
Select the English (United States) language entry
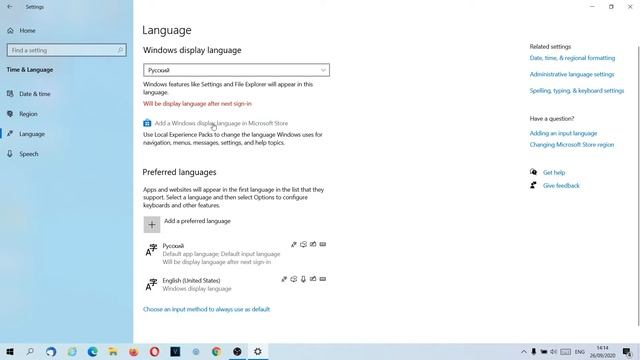(x=236, y=284)
